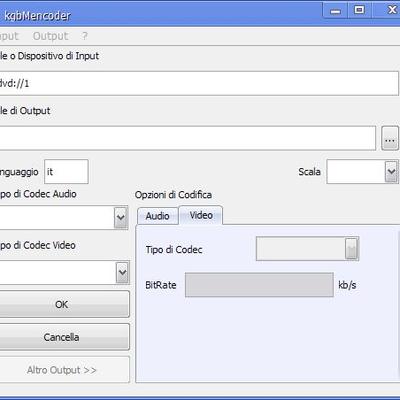Screen dimensions: 400x400
Task: Click the 'BitRate' label
Action: 161,285
